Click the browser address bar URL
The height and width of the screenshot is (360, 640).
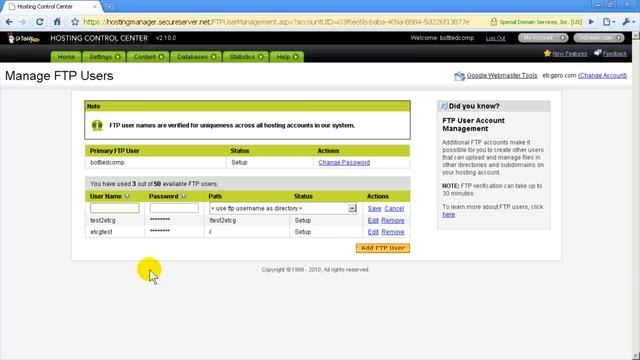(x=276, y=22)
